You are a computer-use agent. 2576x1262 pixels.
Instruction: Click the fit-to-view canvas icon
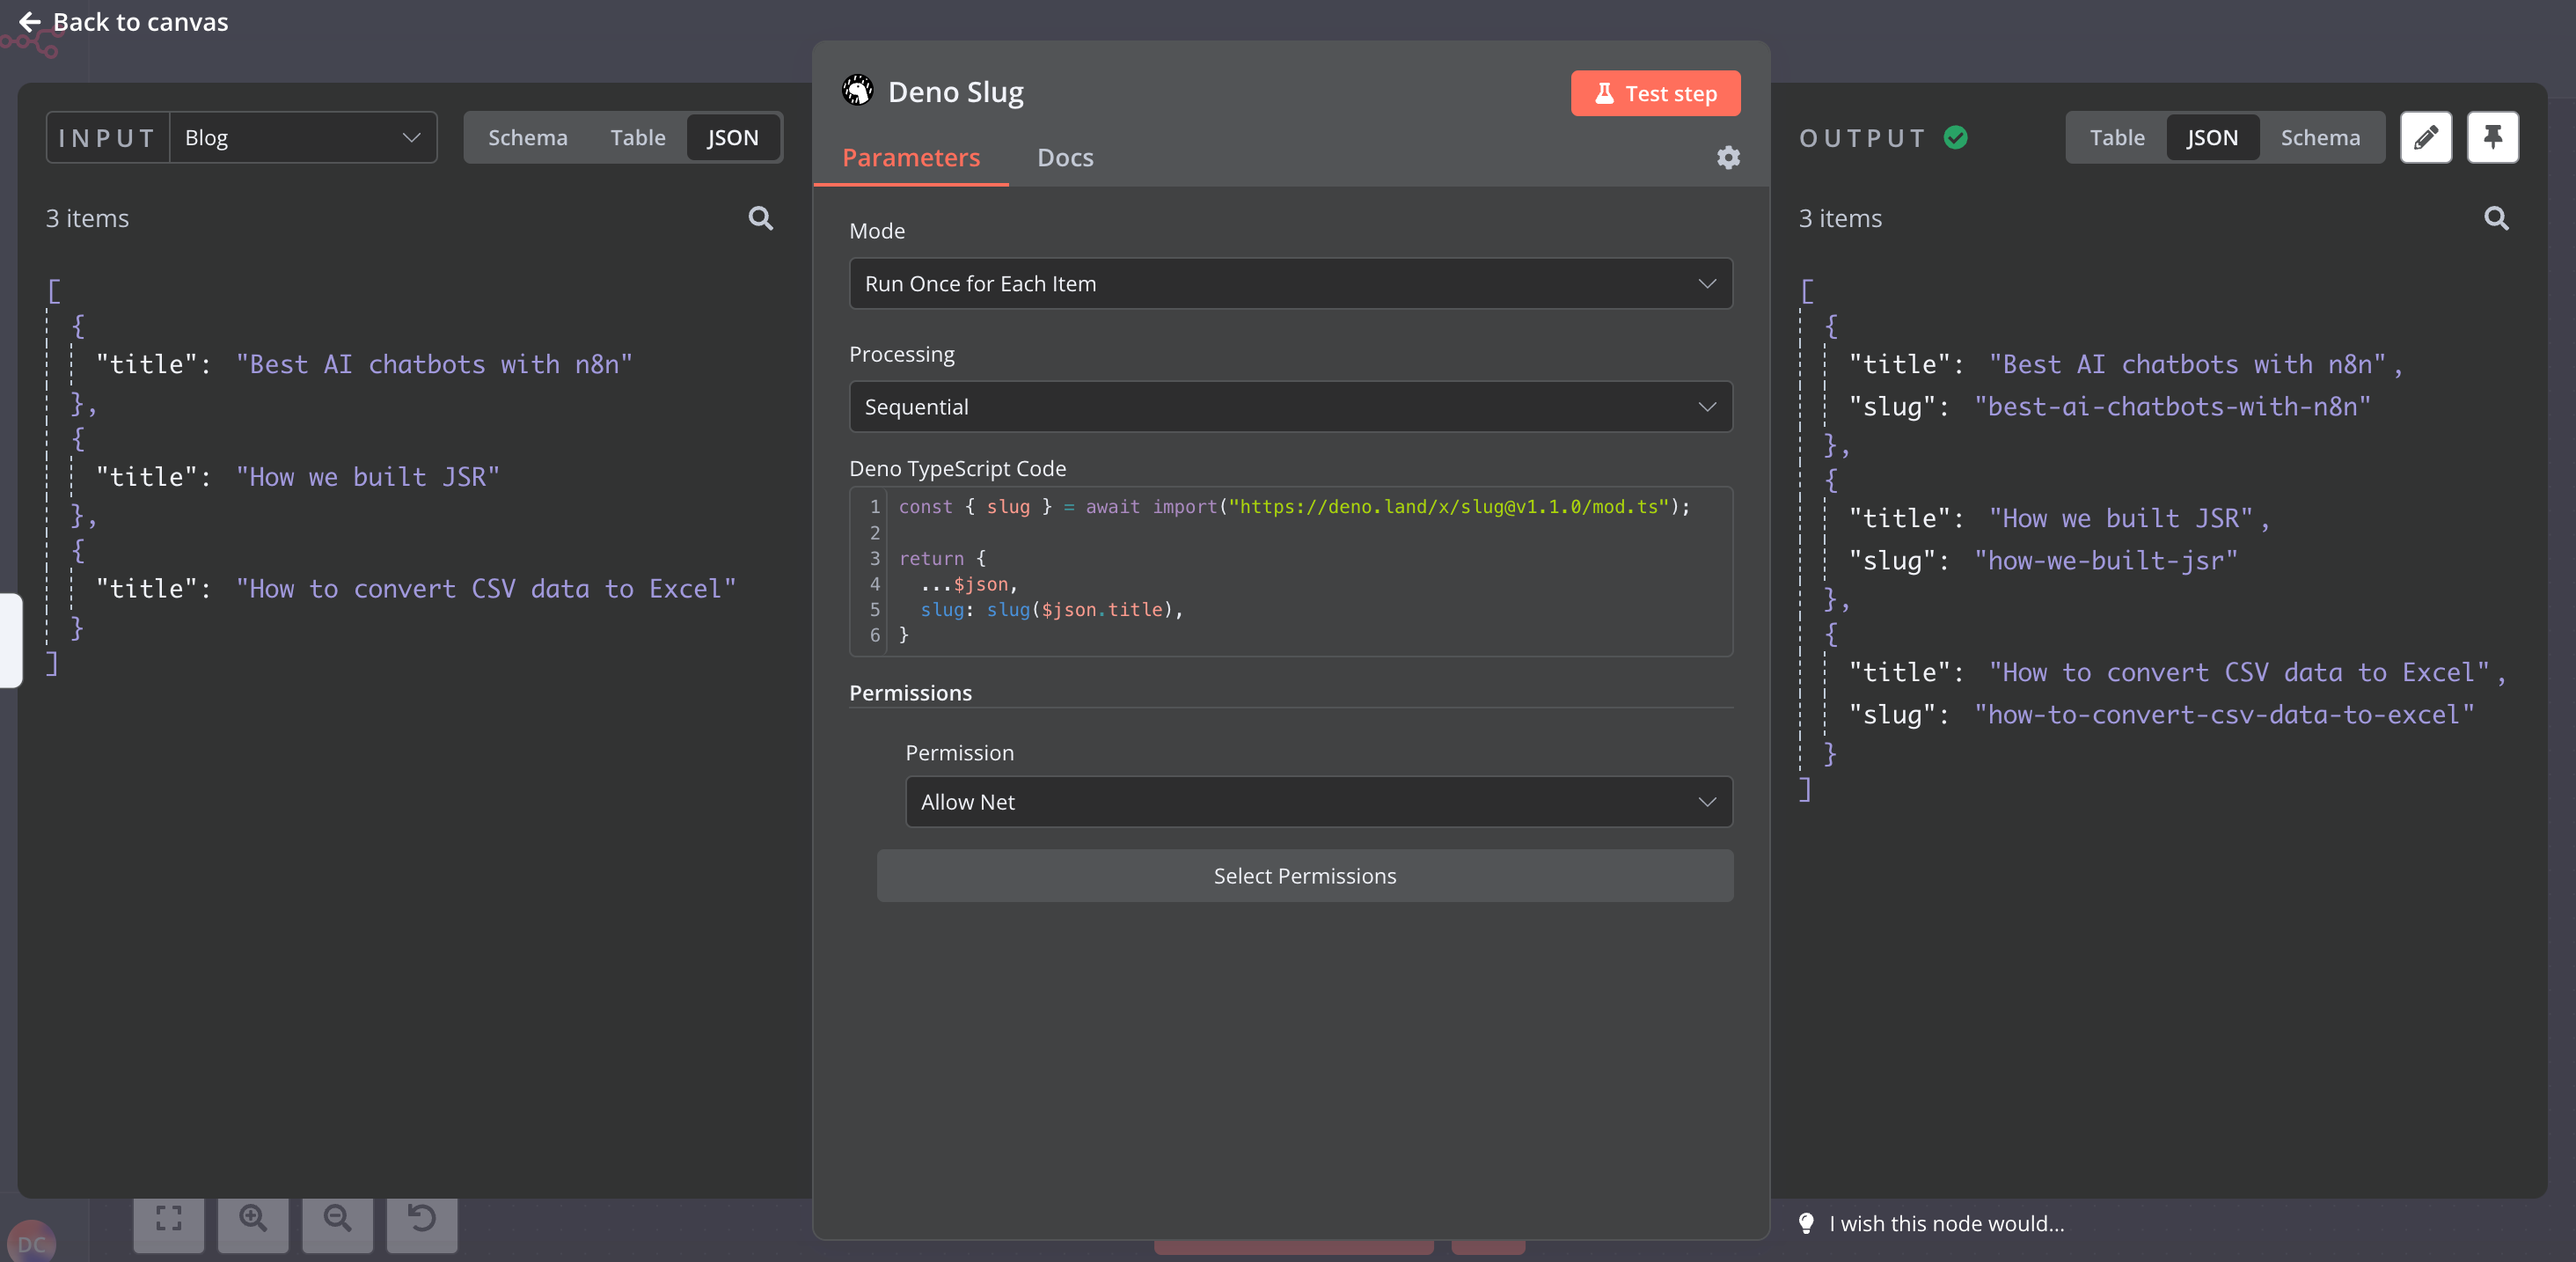[x=169, y=1218]
